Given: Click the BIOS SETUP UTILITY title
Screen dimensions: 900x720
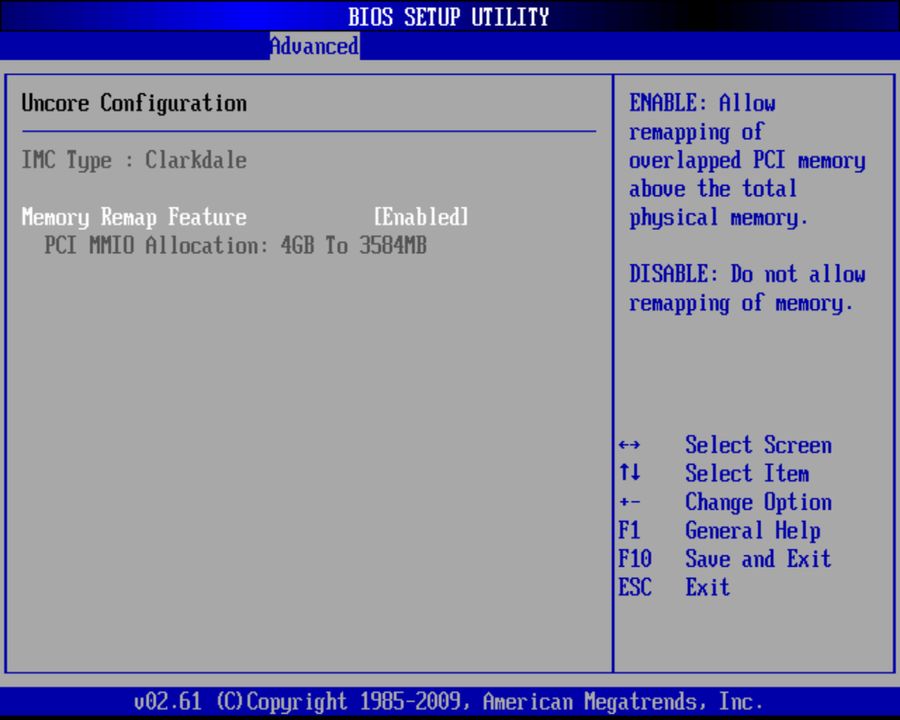Looking at the screenshot, I should pos(449,17).
